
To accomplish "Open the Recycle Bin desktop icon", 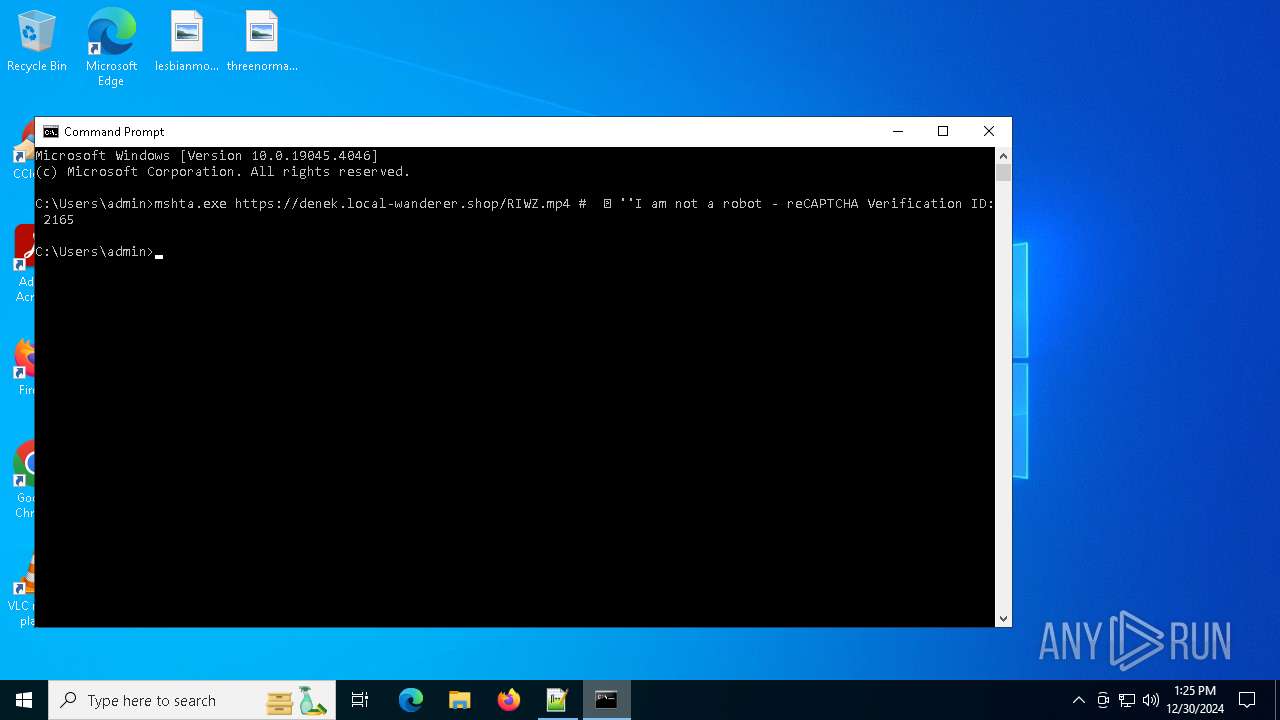I will [x=37, y=41].
